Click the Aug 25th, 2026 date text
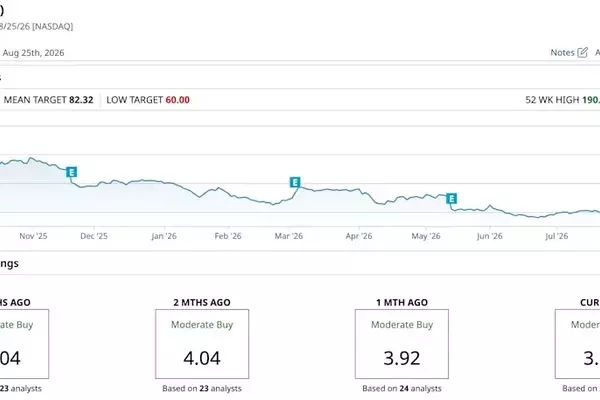Viewport: 600px width, 400px height. tap(33, 53)
